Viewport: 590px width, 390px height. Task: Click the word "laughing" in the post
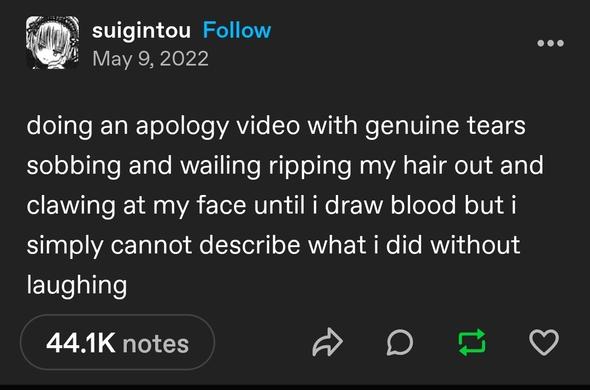[77, 285]
